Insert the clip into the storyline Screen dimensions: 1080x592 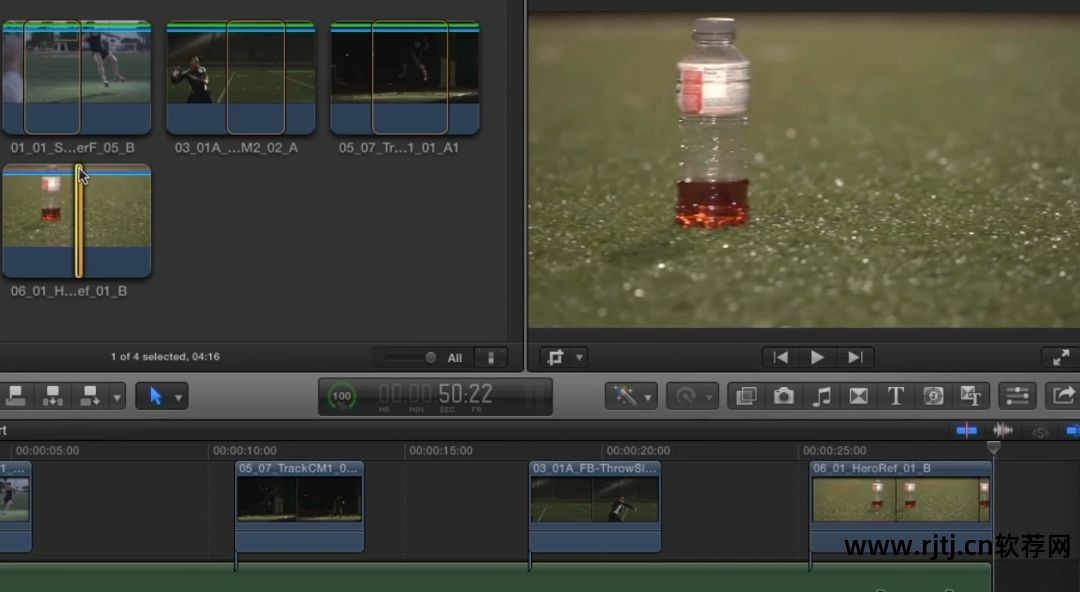pos(52,396)
